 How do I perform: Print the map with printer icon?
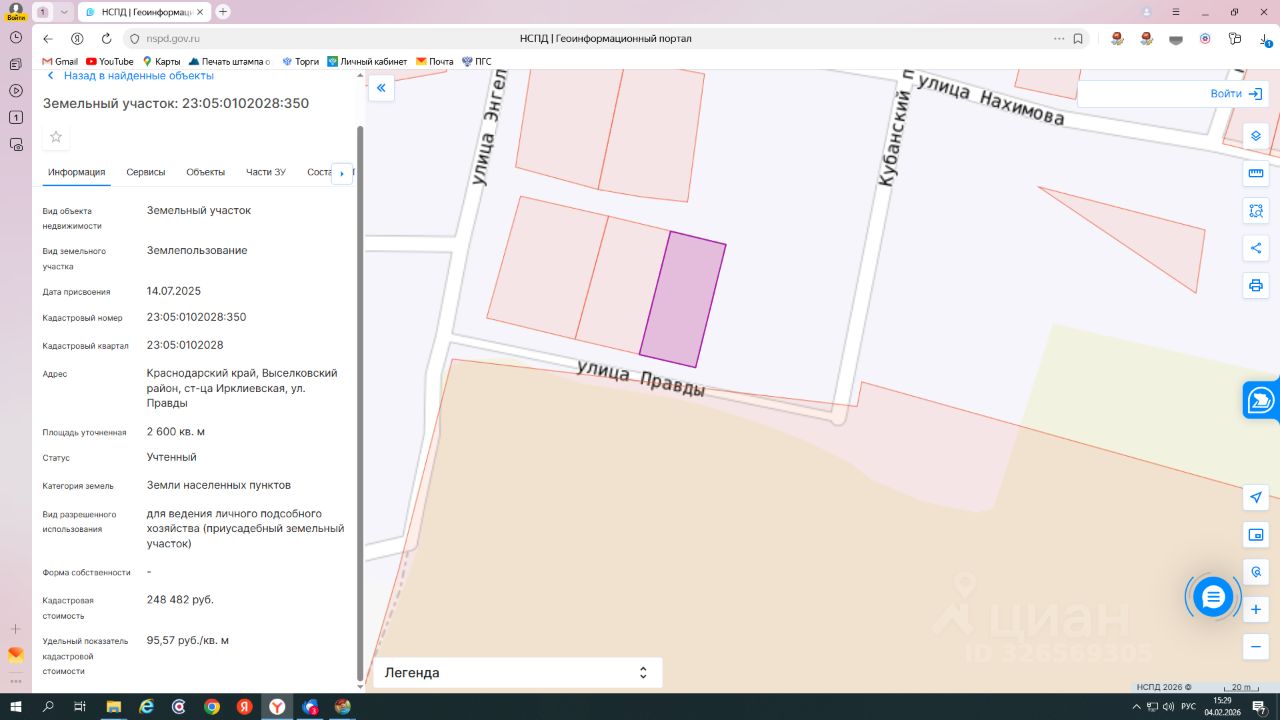tap(1256, 286)
